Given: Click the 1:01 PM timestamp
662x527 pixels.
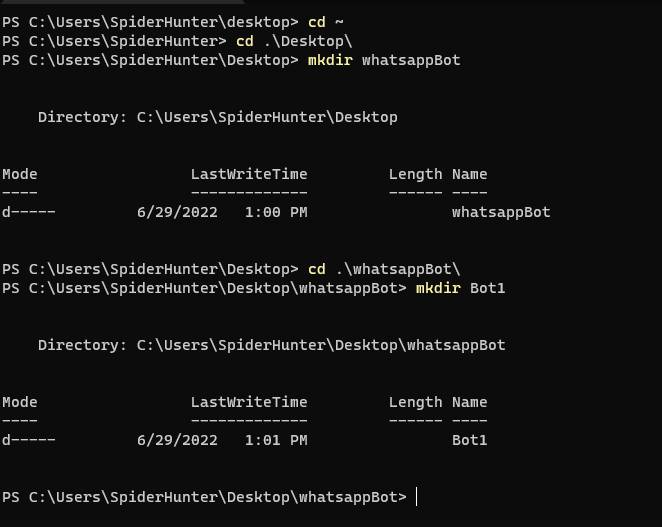Looking at the screenshot, I should [276, 440].
